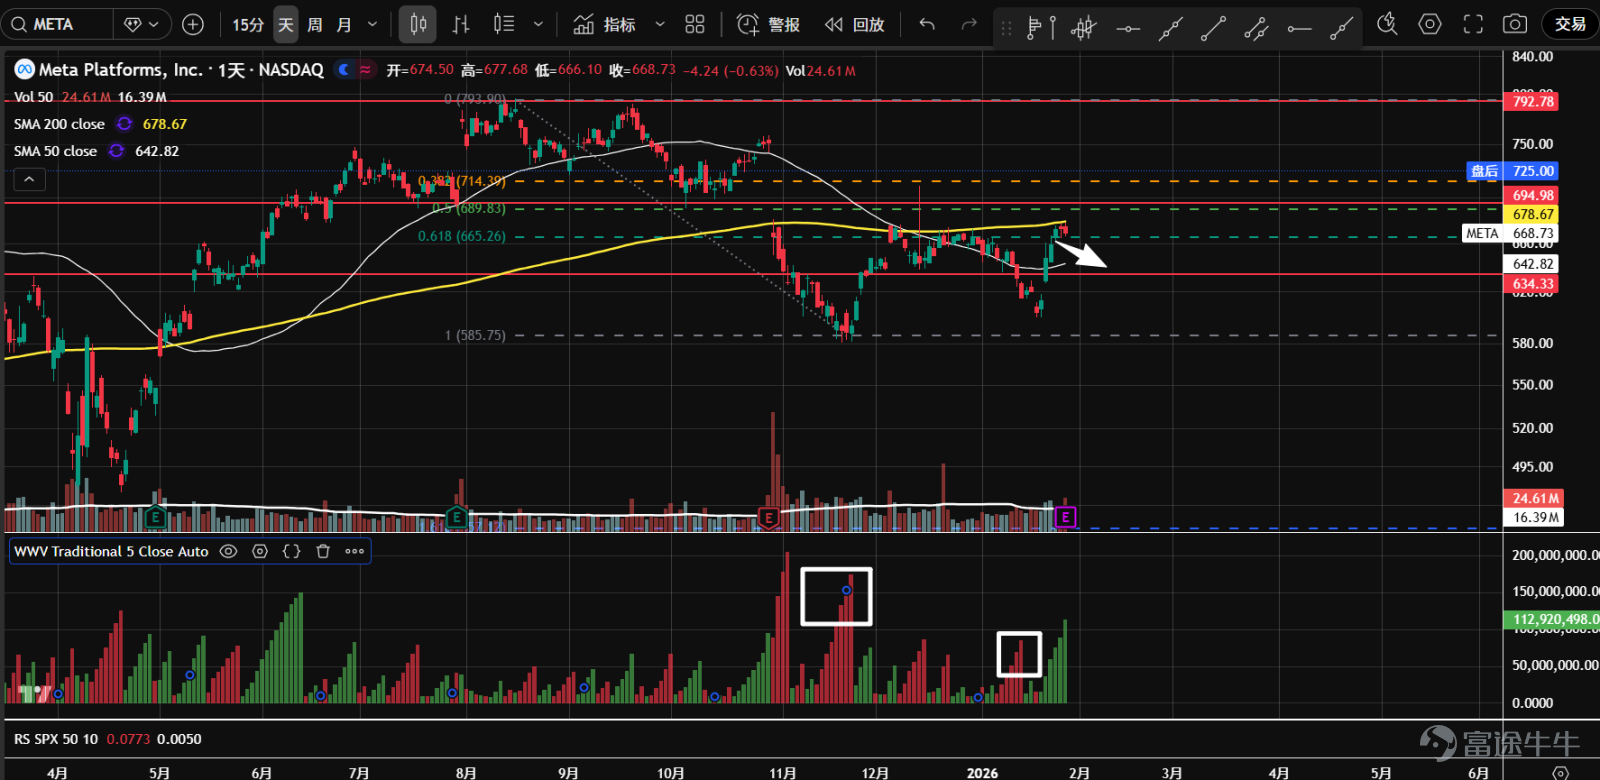This screenshot has width=1600, height=780.
Task: Open the diamond plan dropdown
Action: pos(142,24)
